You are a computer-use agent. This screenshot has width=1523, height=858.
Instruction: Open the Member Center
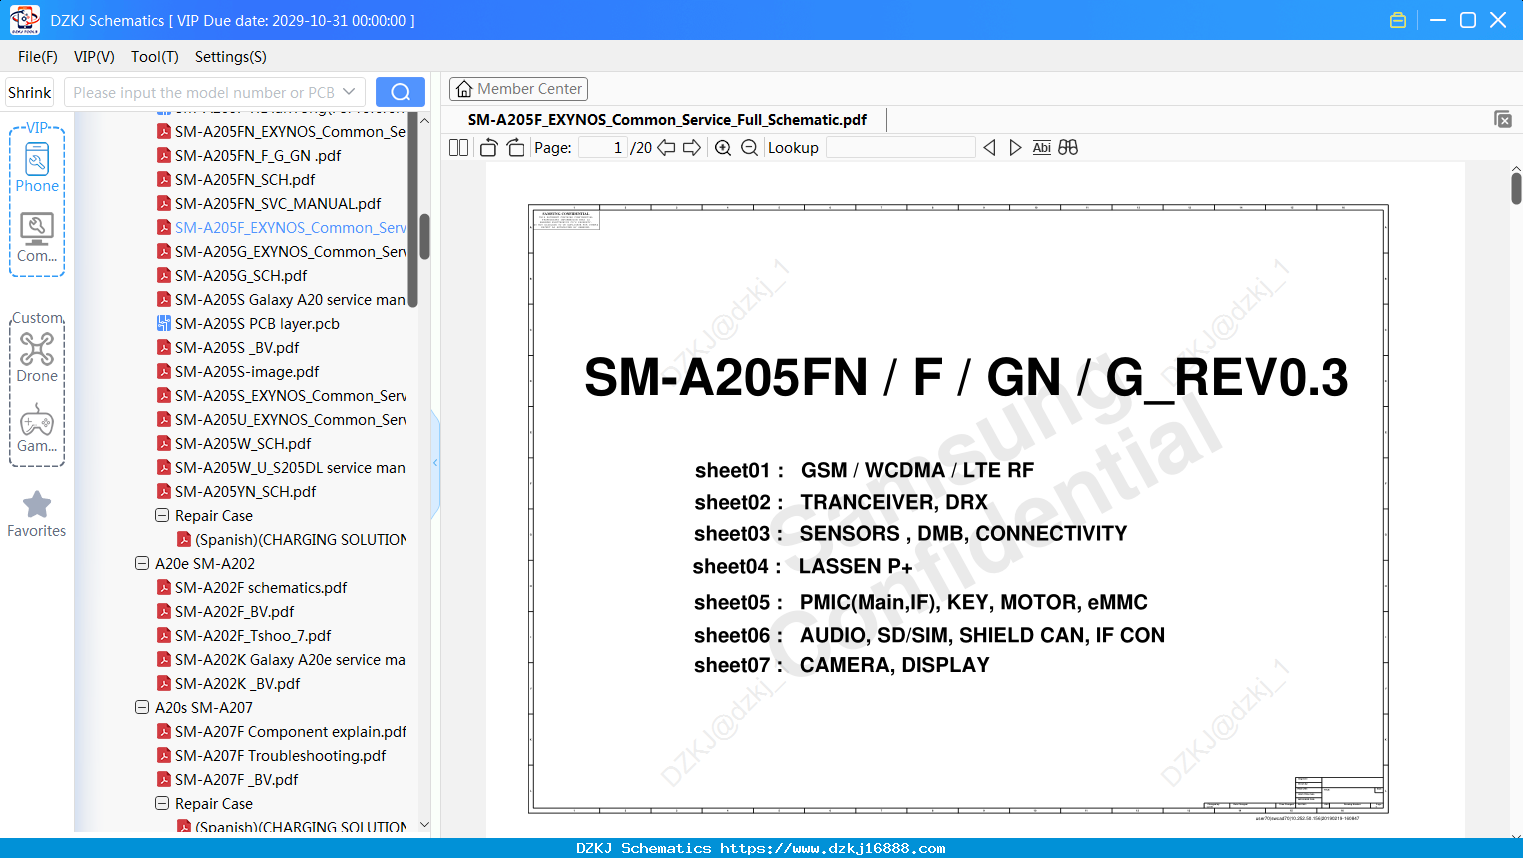click(518, 89)
